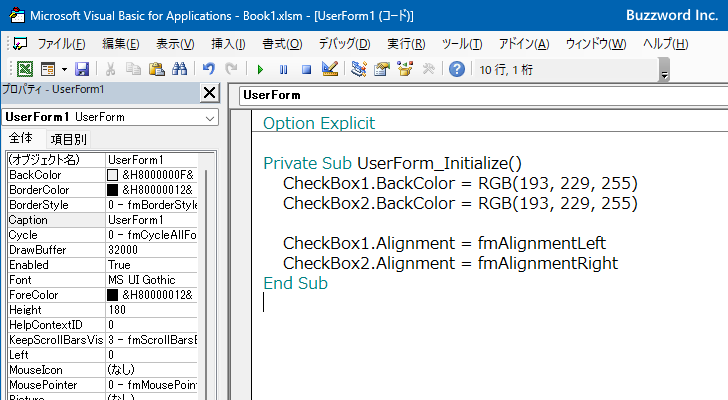Open toolbar options overflow arrow
This screenshot has height=400, width=728.
pos(665,70)
